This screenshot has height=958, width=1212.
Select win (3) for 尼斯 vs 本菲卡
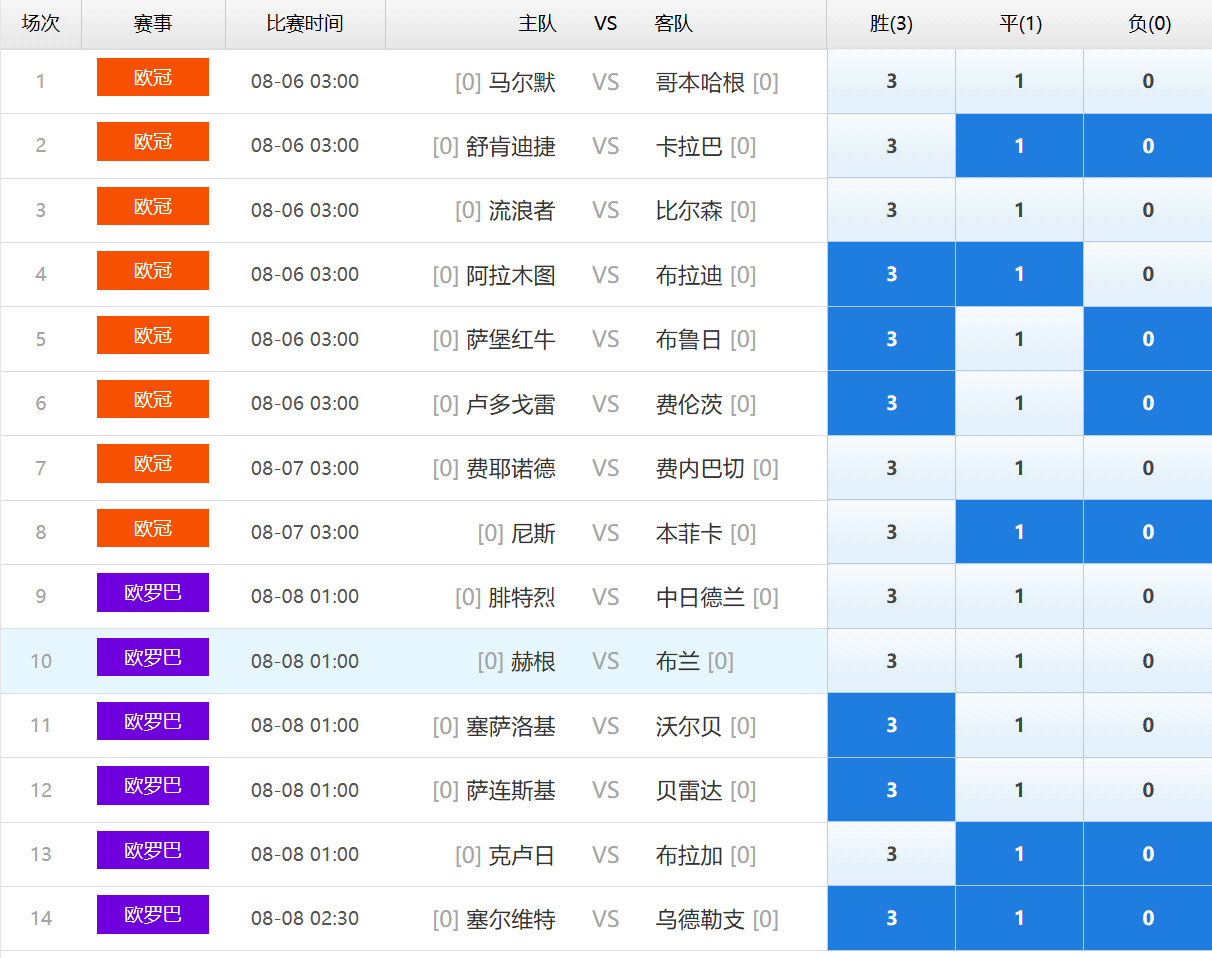coord(891,532)
